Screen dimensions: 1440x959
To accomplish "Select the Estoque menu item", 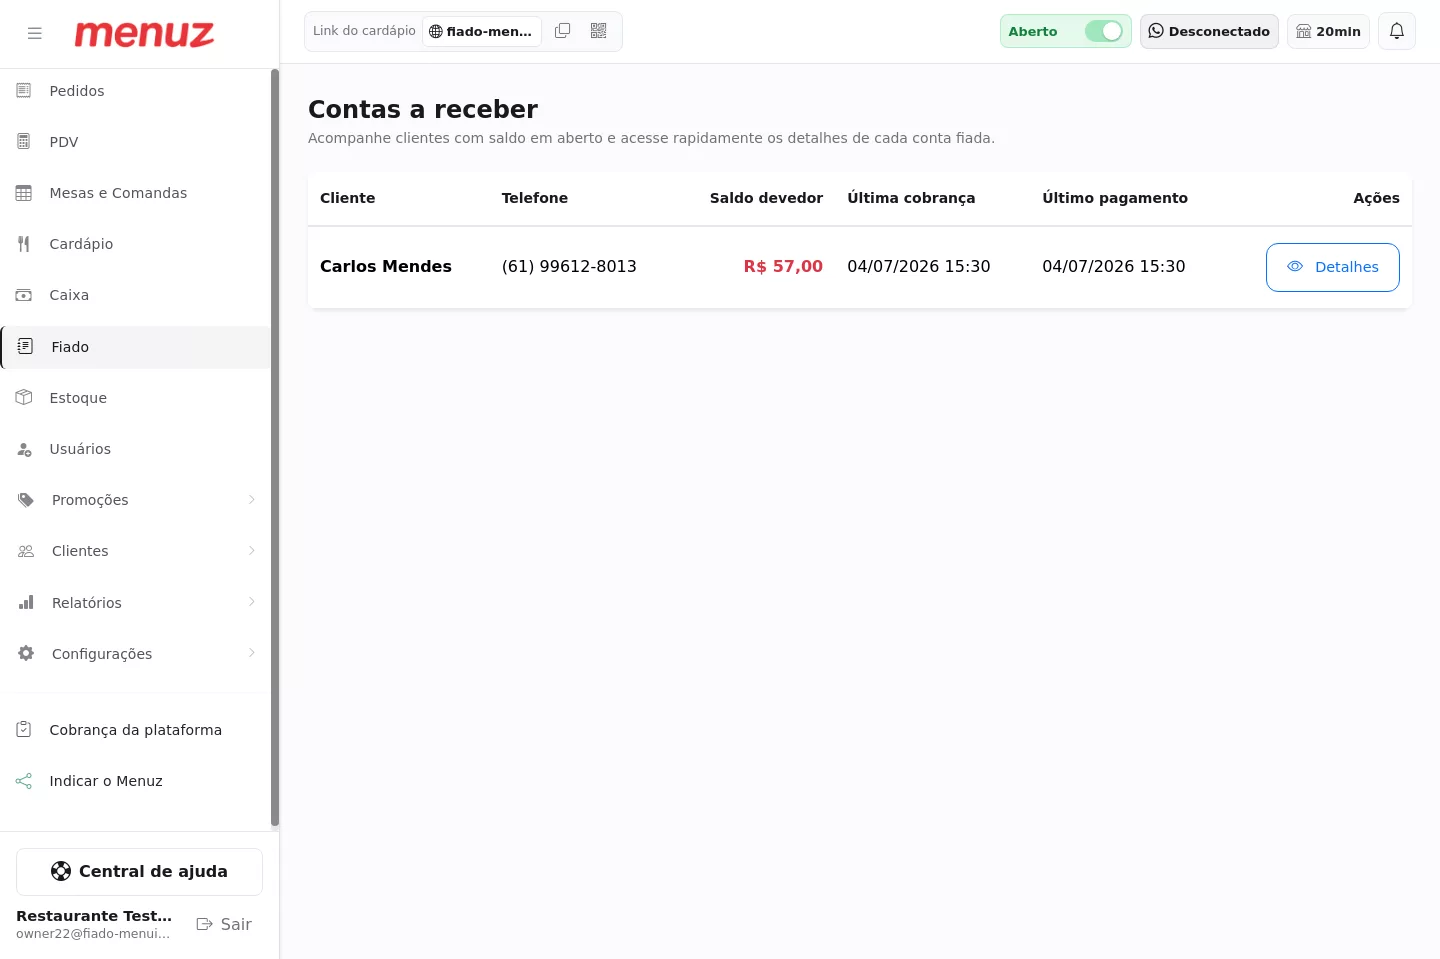I will (136, 398).
